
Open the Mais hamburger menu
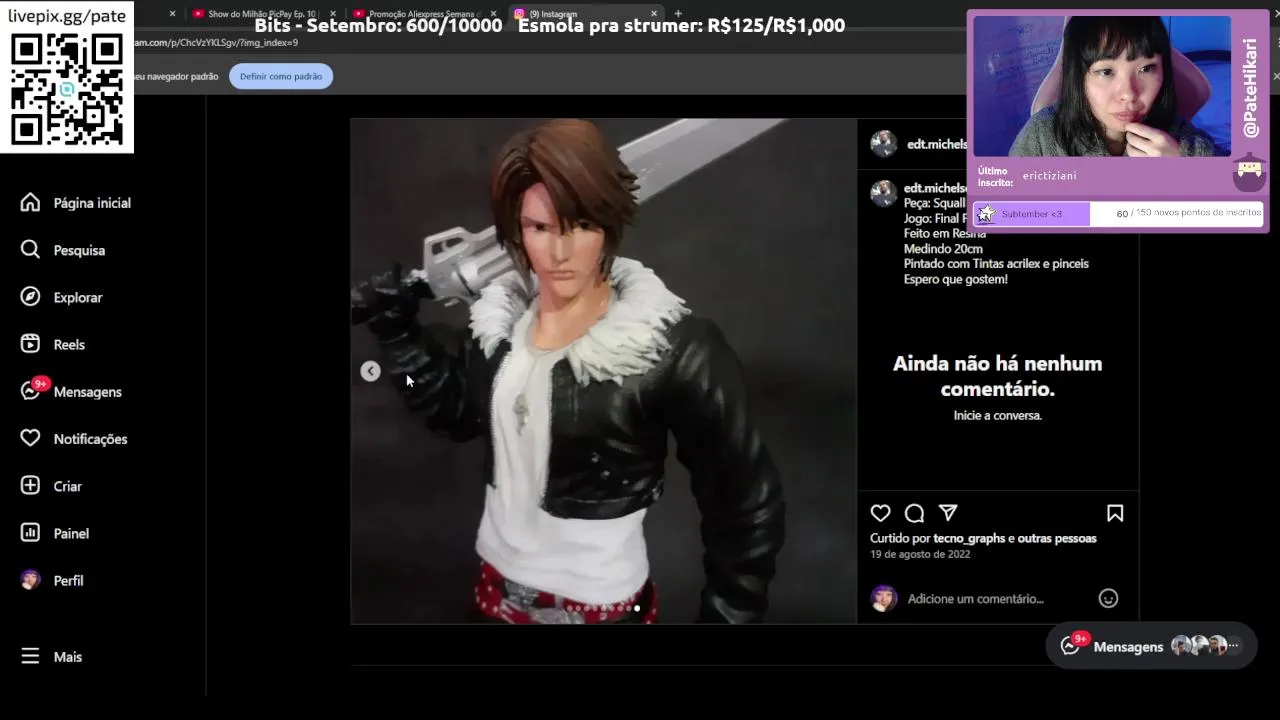51,656
